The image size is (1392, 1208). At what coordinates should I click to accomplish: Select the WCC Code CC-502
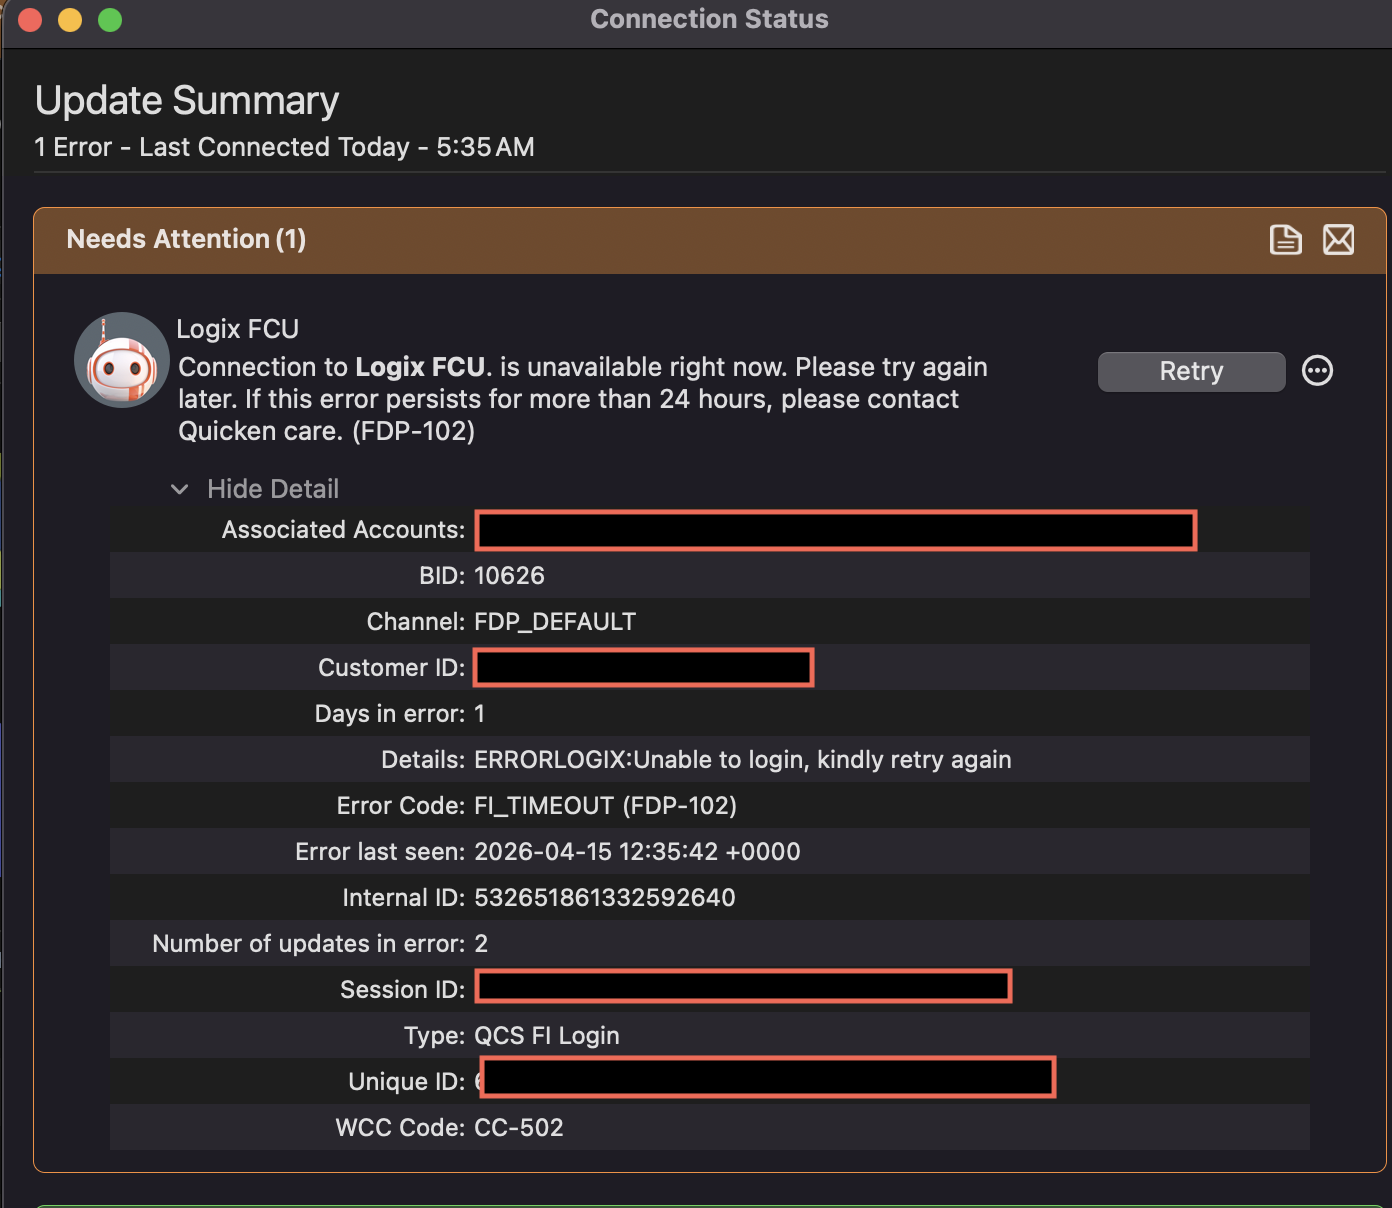click(x=518, y=1128)
